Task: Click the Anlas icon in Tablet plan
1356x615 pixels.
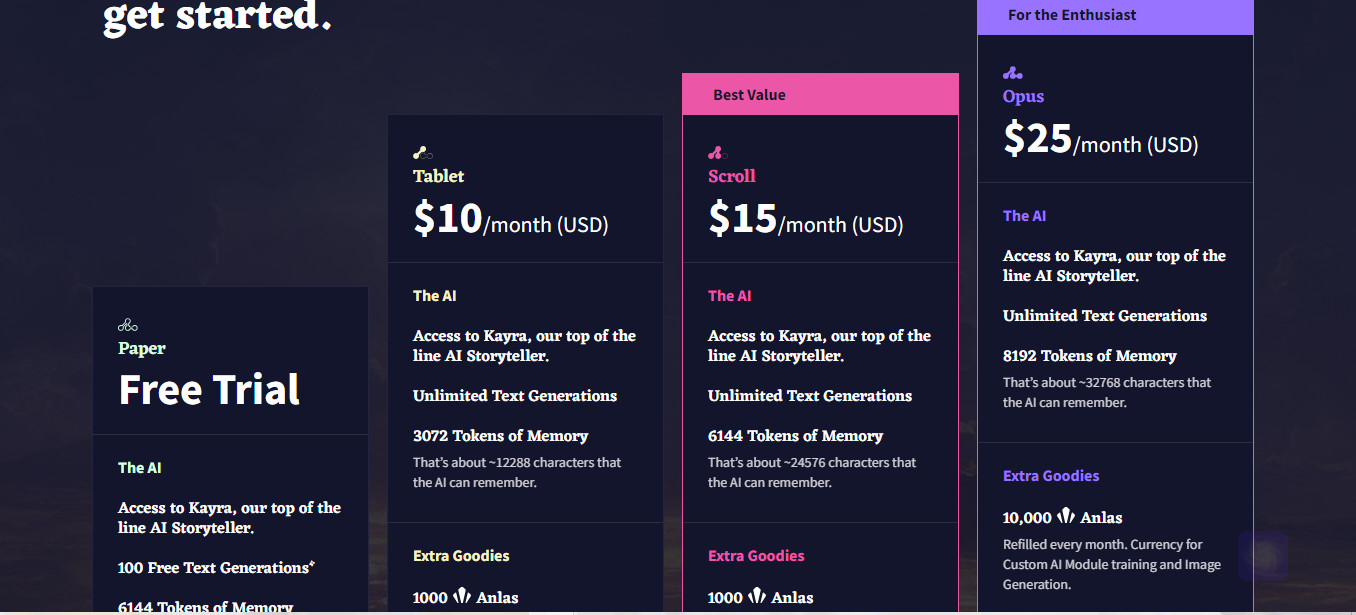Action: (462, 597)
